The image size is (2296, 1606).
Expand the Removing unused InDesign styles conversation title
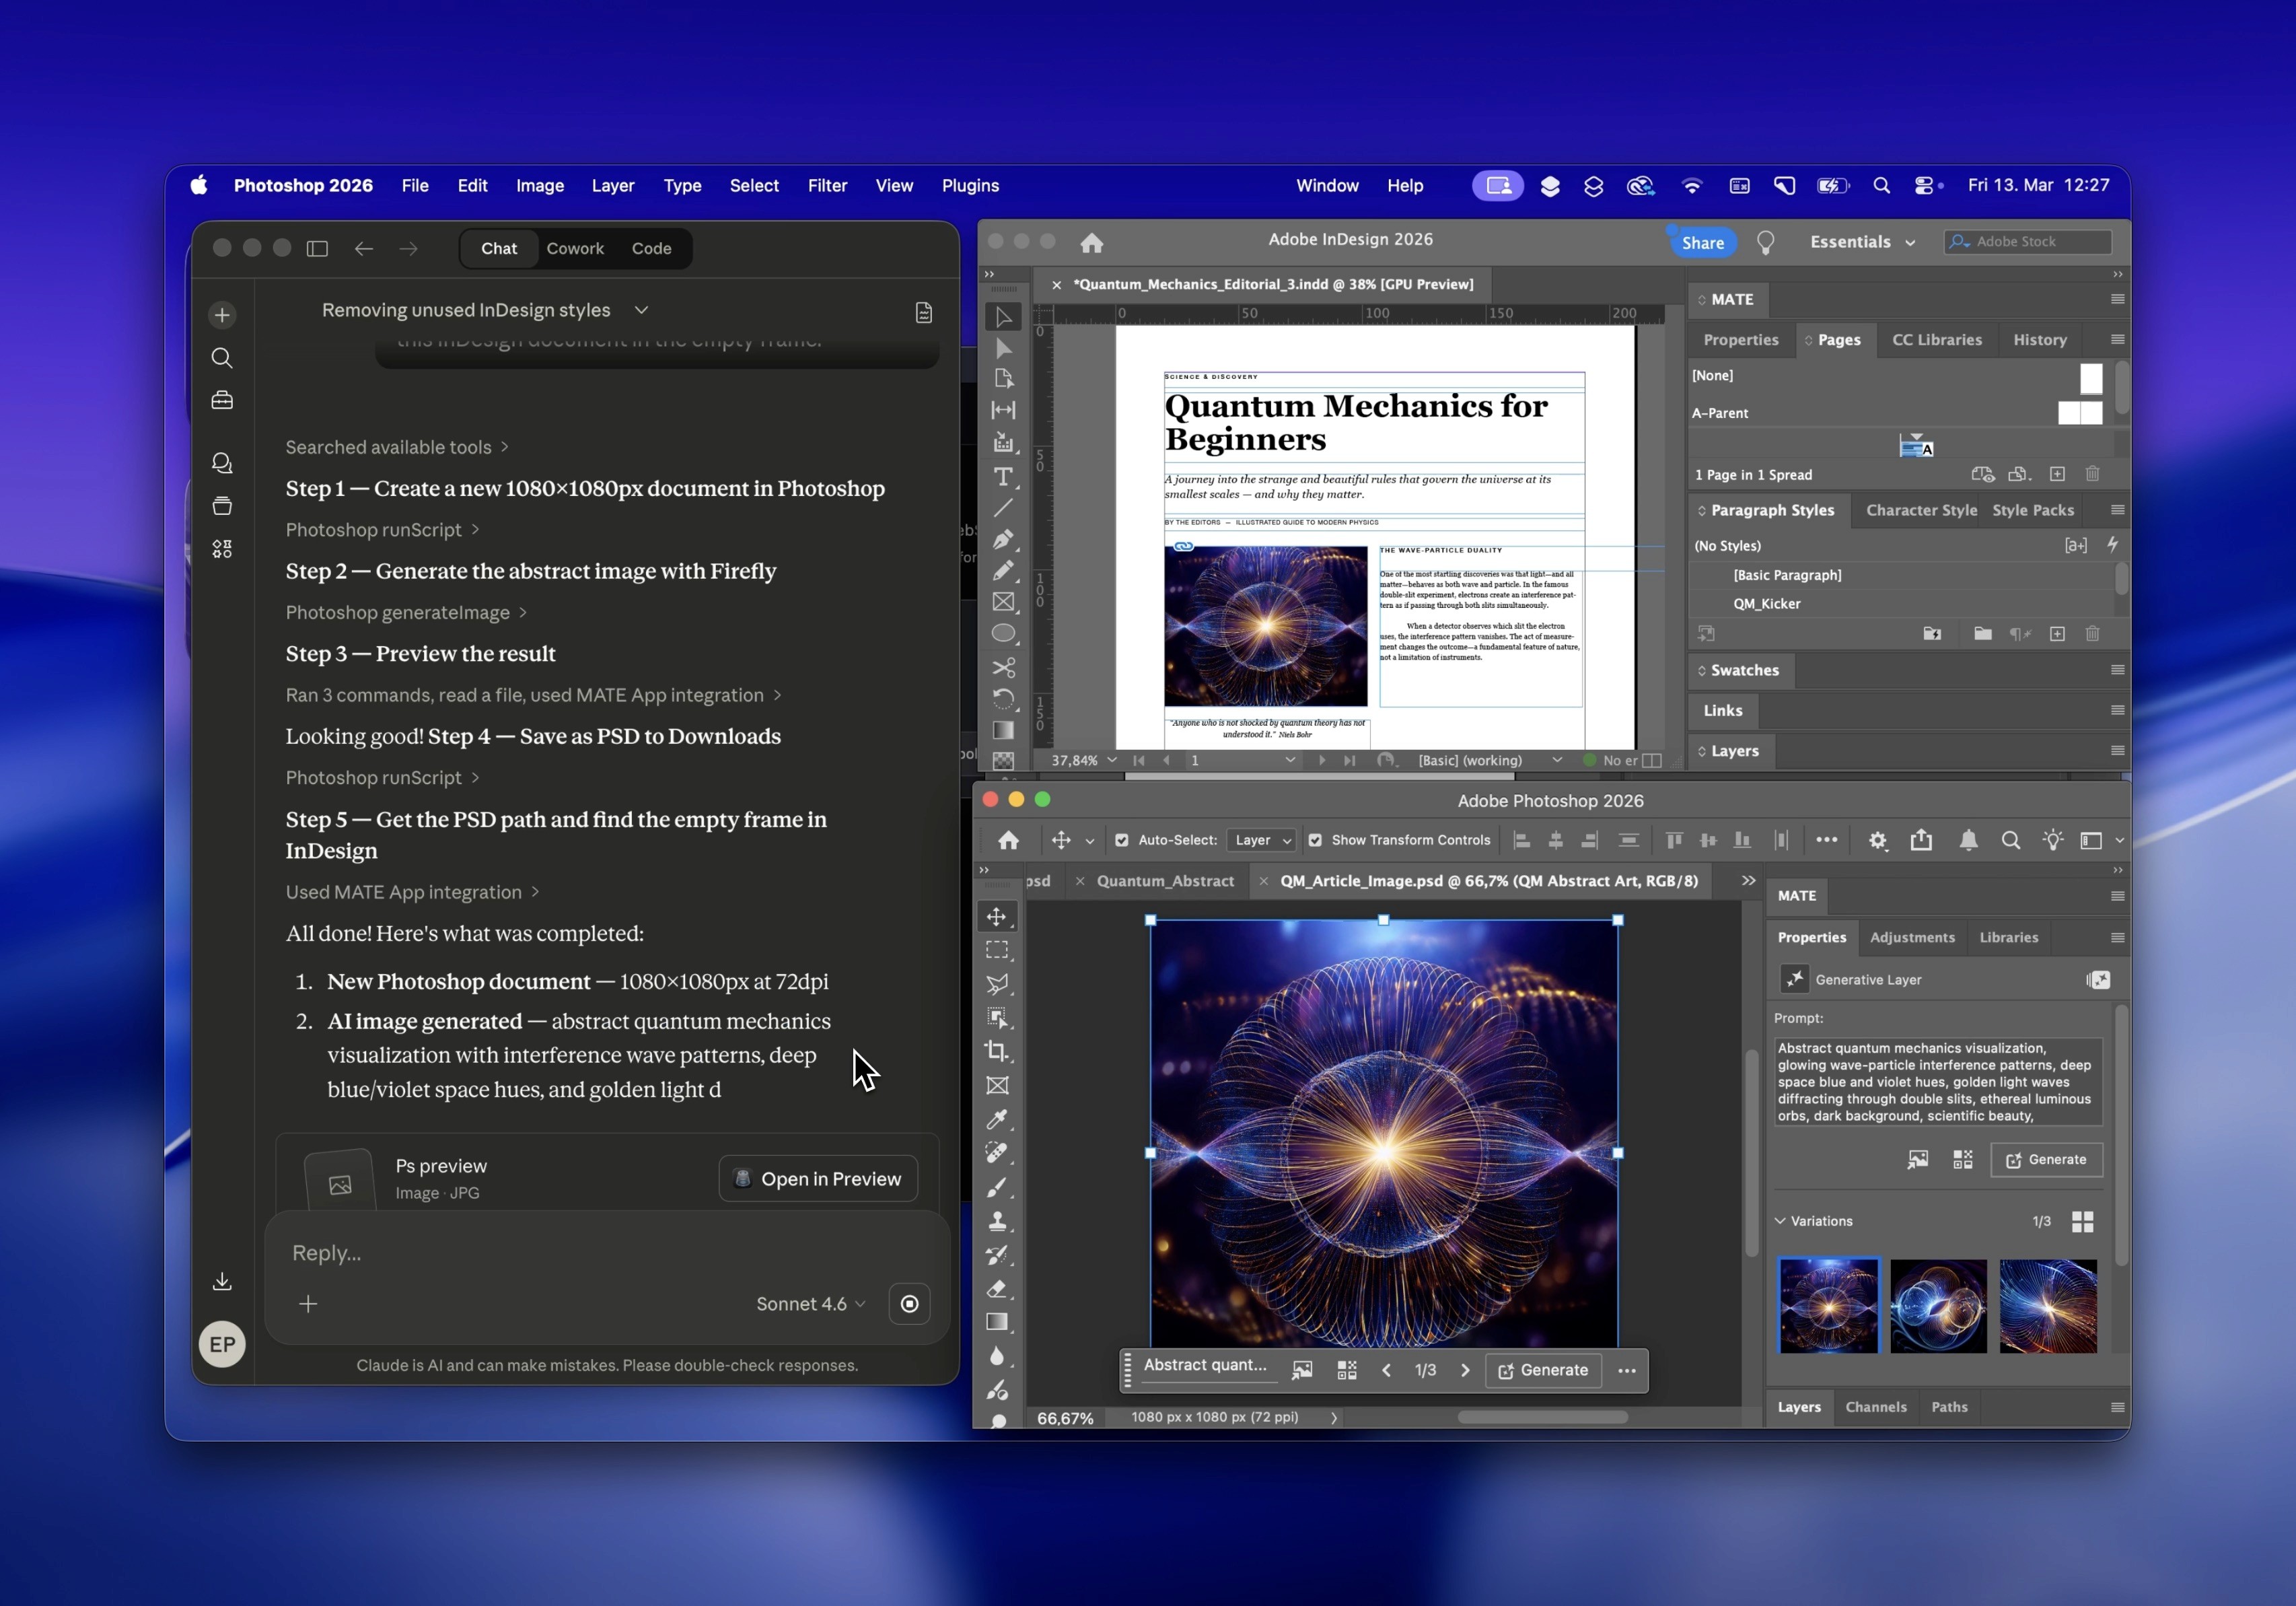[x=641, y=310]
